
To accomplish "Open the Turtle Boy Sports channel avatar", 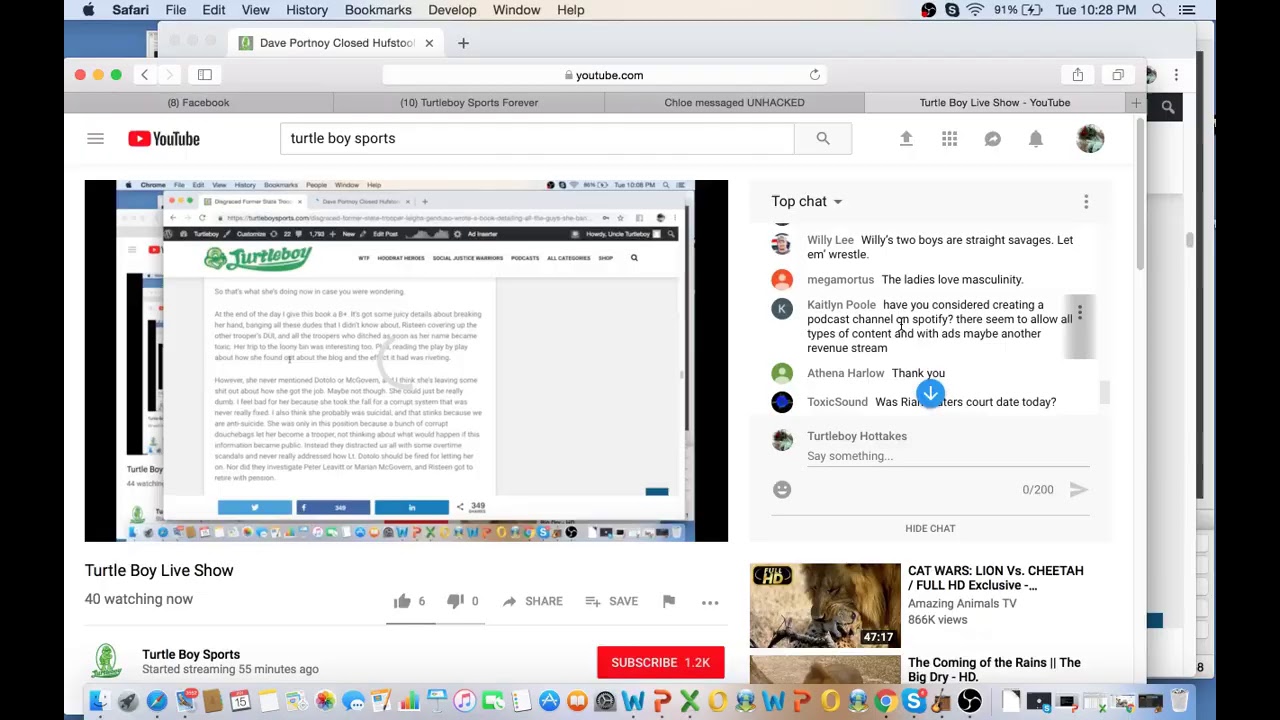I will coord(107,661).
